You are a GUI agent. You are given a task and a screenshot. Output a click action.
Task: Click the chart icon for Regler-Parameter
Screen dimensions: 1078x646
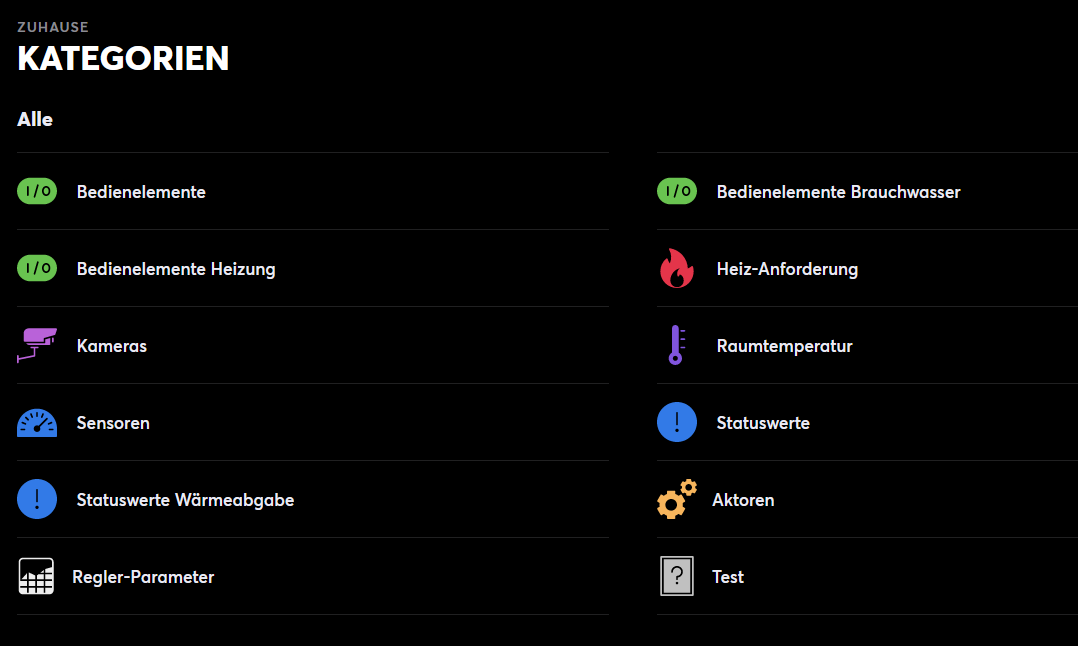click(x=36, y=577)
